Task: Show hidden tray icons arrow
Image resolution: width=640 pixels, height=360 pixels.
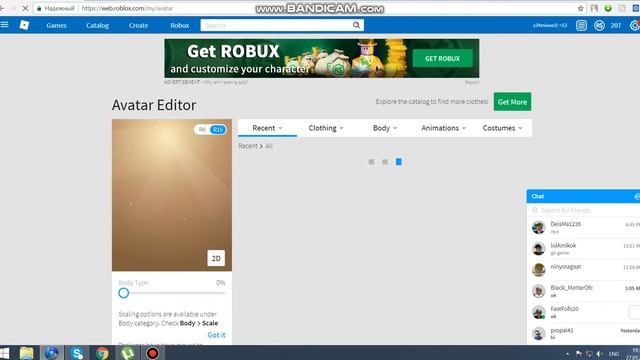Action: (568, 354)
